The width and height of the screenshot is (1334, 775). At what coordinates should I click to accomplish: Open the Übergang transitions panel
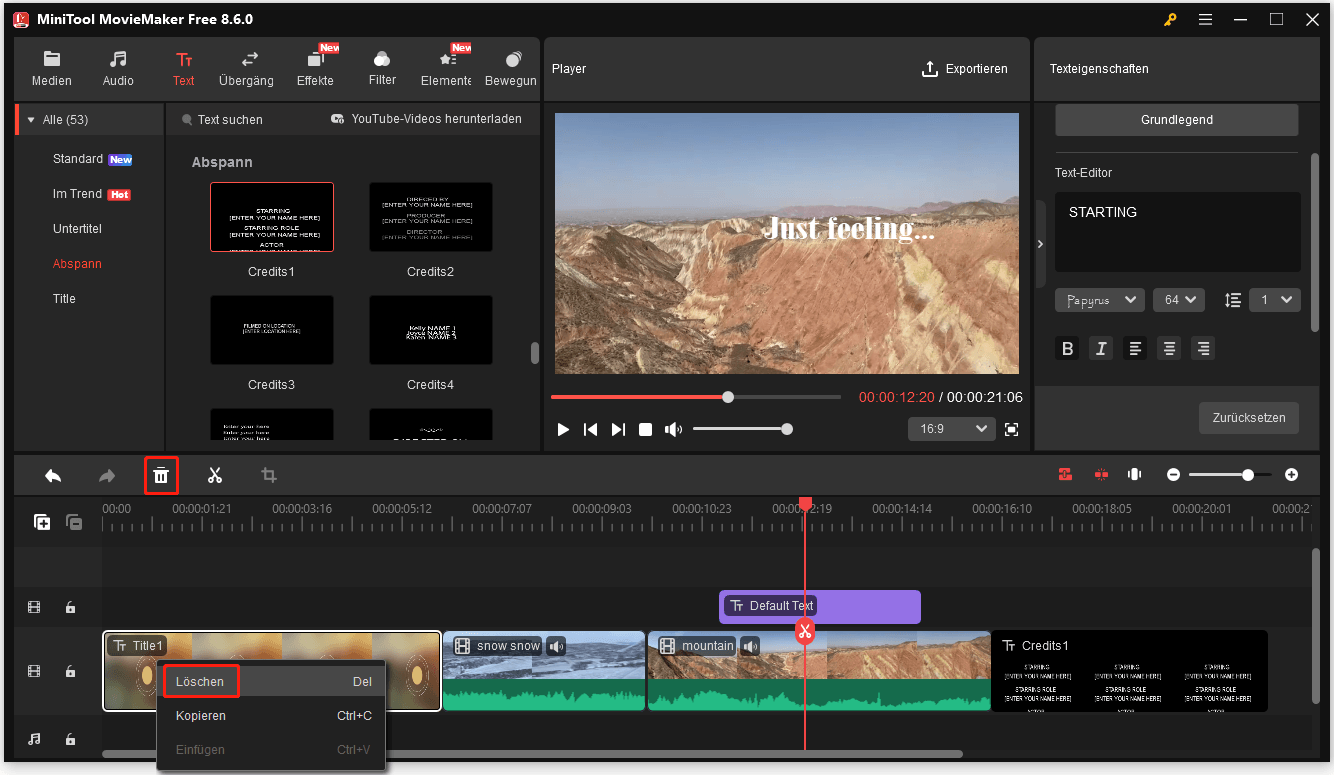tap(246, 68)
